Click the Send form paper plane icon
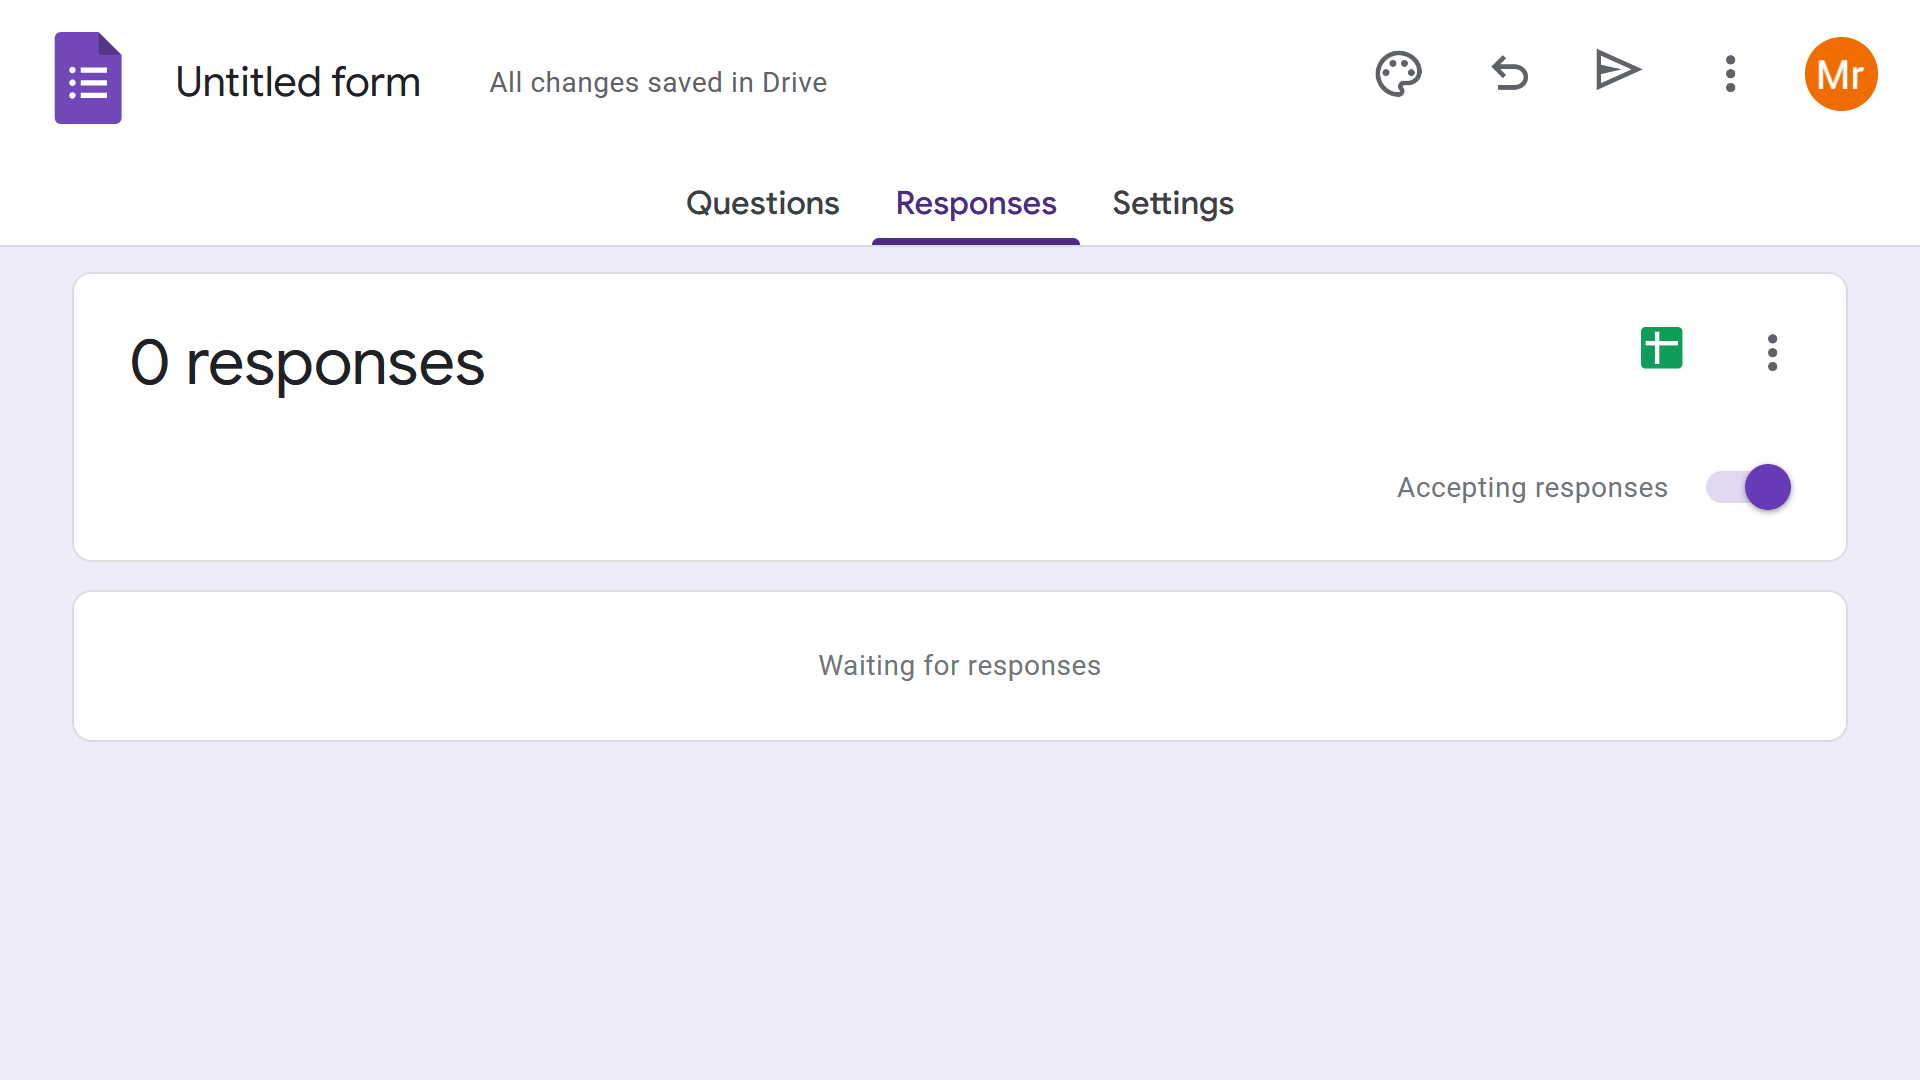The width and height of the screenshot is (1920, 1080). tap(1617, 71)
